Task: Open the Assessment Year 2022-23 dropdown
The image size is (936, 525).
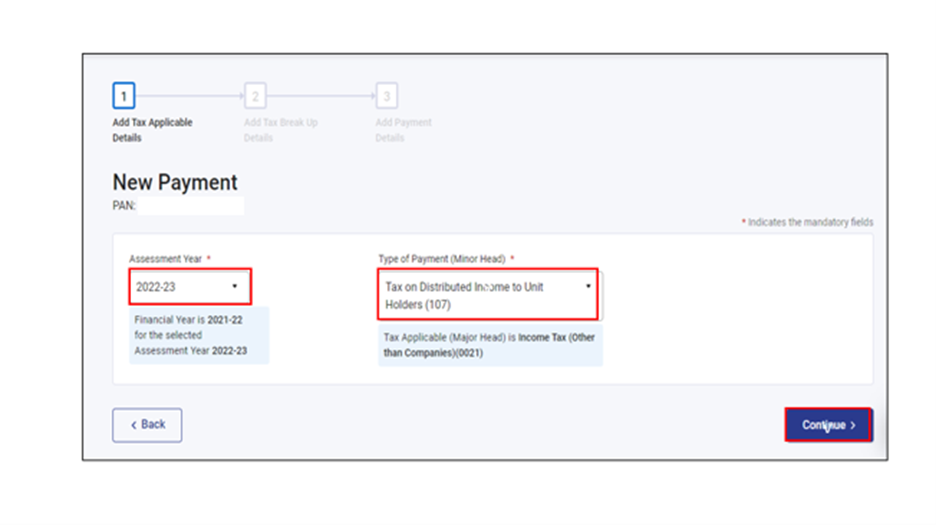Action: [189, 286]
